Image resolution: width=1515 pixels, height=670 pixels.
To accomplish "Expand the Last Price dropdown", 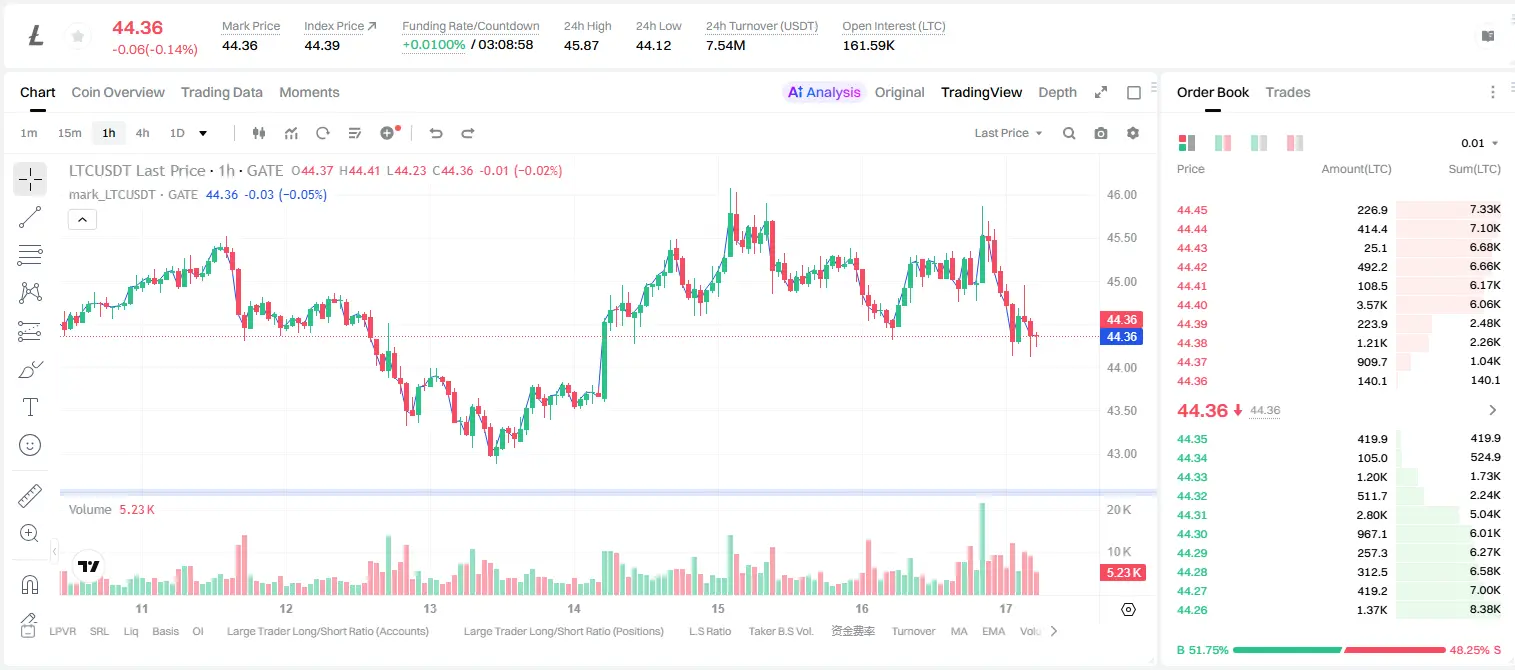I will pos(1008,133).
